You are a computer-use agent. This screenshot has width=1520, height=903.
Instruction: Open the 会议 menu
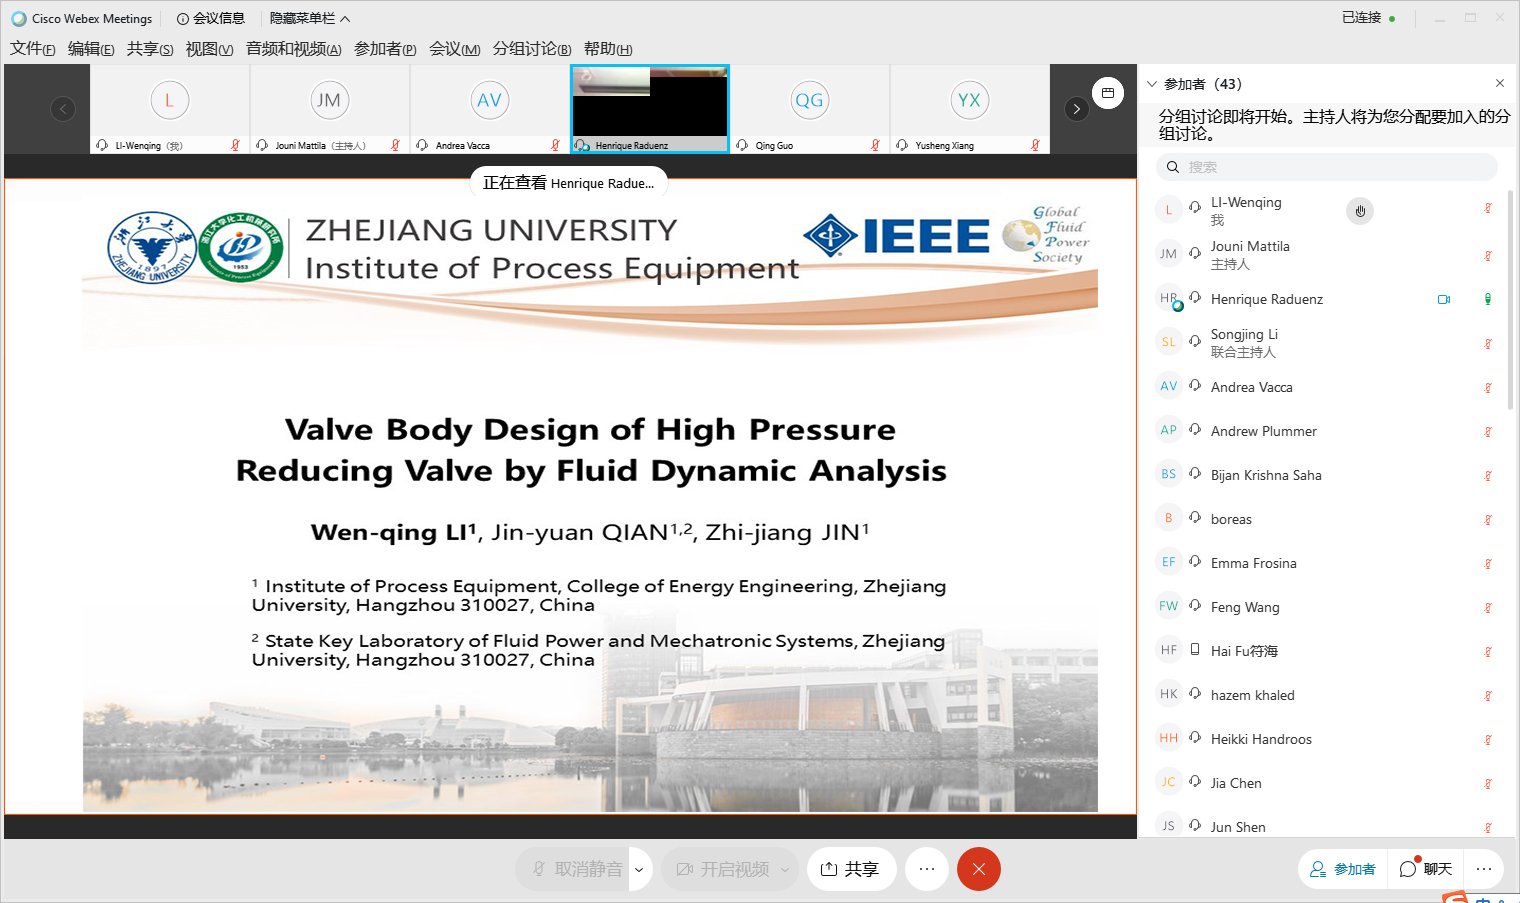point(455,48)
